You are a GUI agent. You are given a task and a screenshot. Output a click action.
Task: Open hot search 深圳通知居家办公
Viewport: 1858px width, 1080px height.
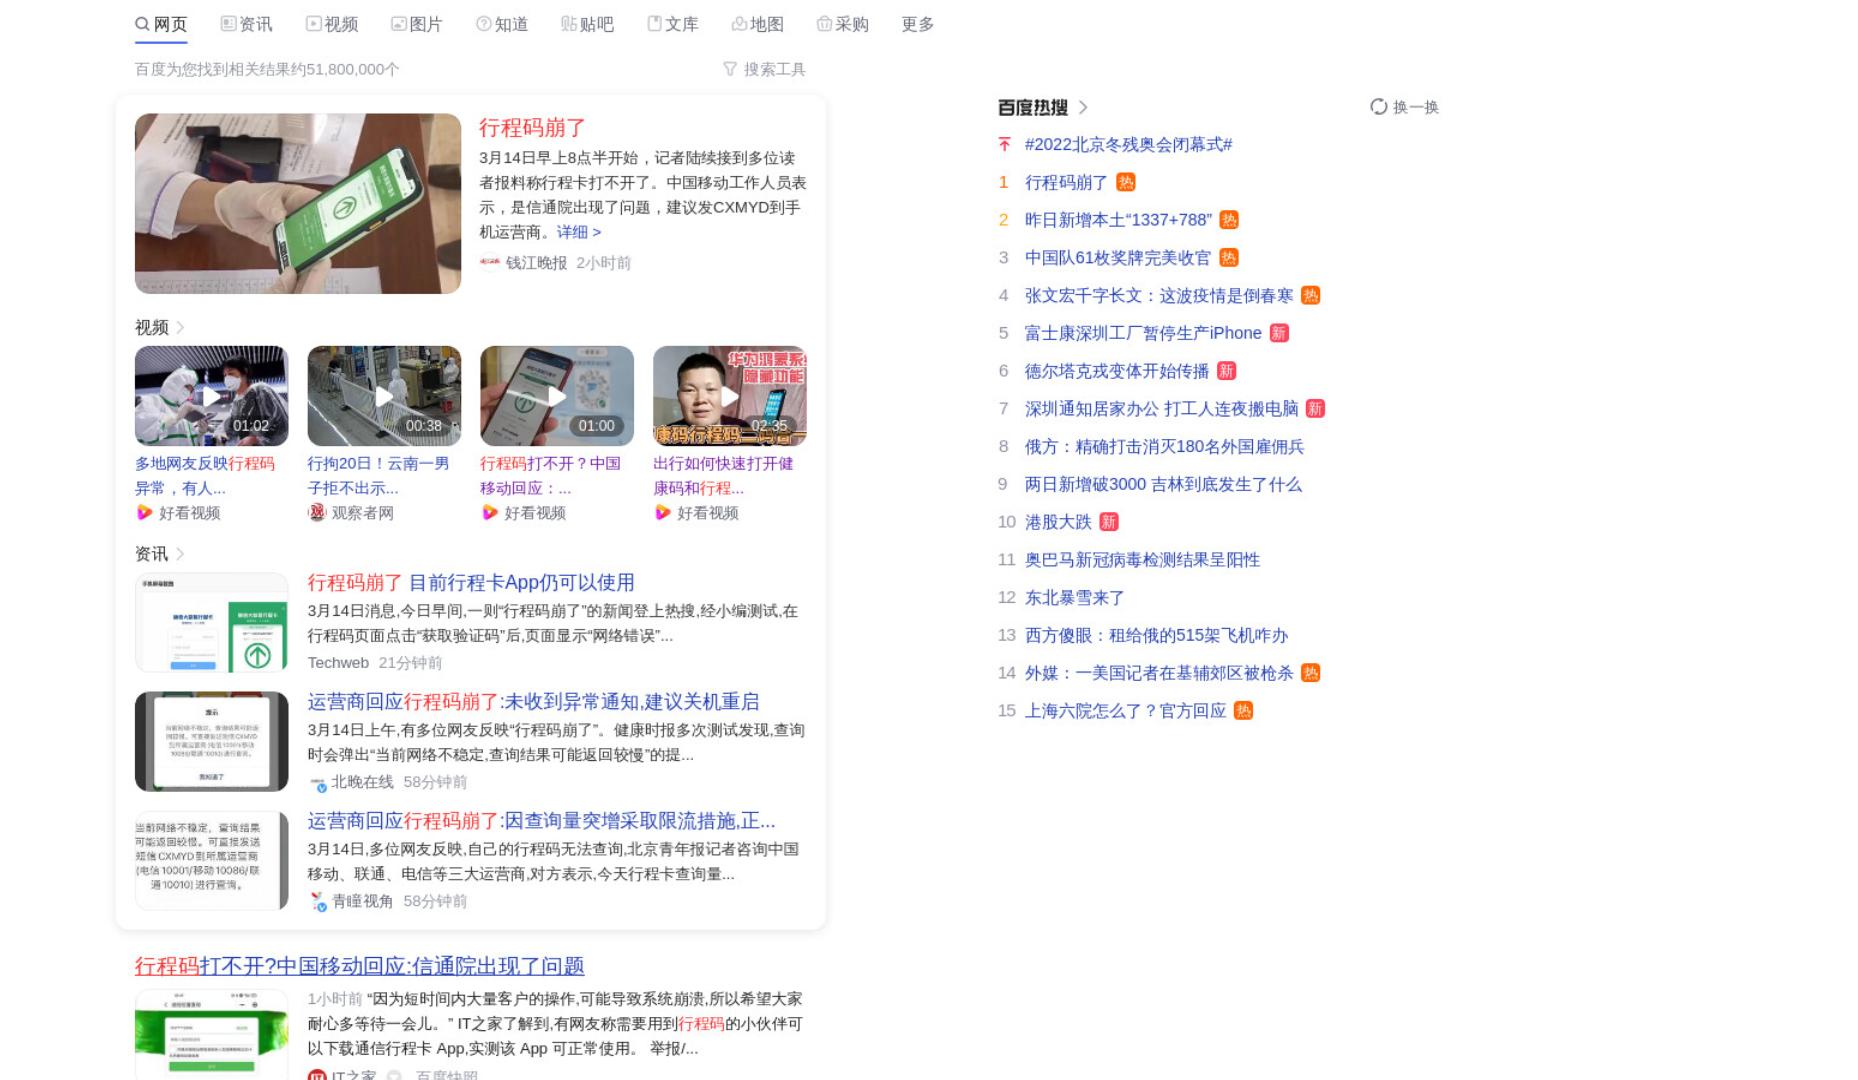(x=1161, y=409)
